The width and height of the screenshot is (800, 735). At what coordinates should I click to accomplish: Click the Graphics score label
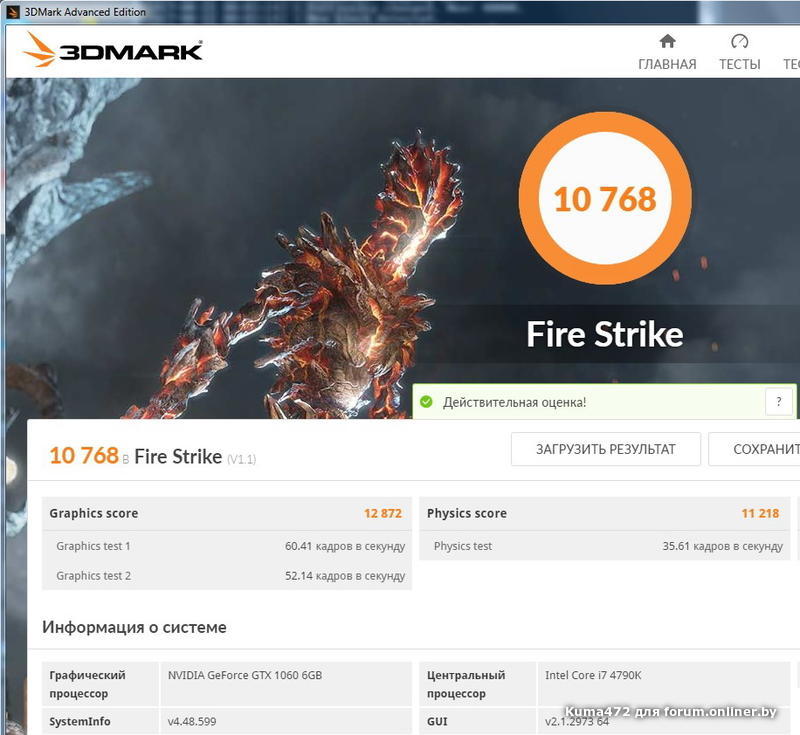(x=94, y=513)
